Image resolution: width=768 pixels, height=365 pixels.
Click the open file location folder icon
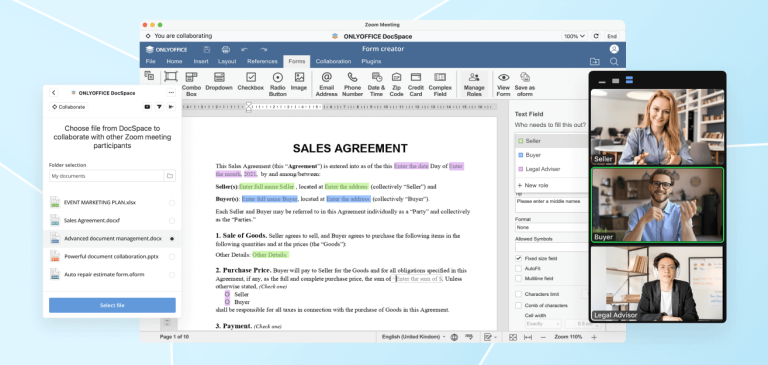[594, 62]
